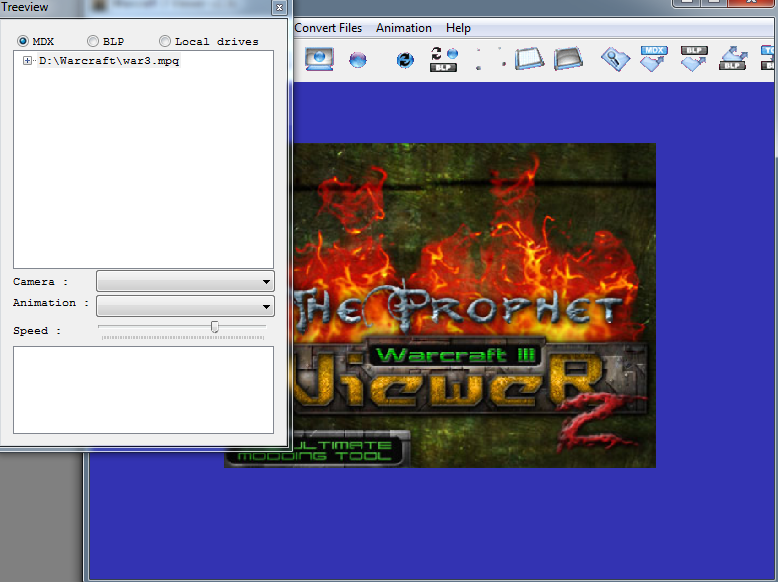Close the Treeview panel
Image resolution: width=778 pixels, height=582 pixels.
279,7
